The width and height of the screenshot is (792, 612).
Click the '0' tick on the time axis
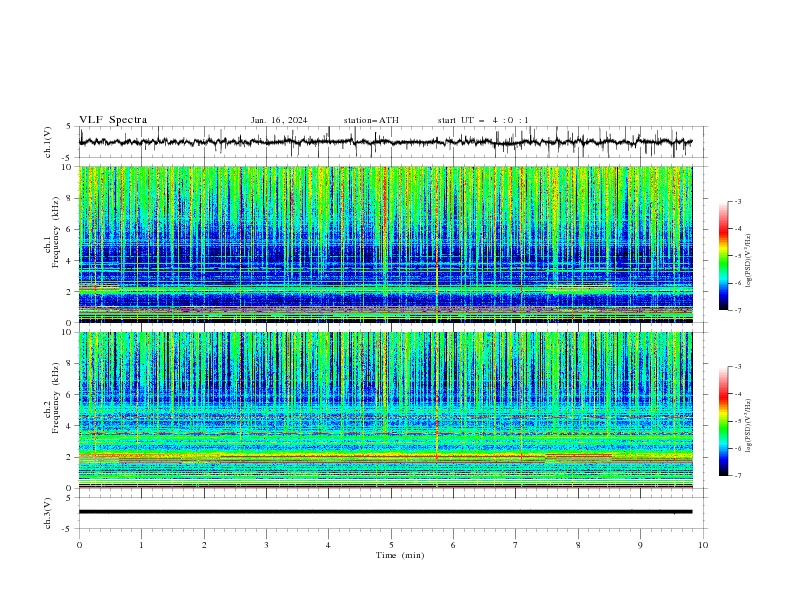79,545
